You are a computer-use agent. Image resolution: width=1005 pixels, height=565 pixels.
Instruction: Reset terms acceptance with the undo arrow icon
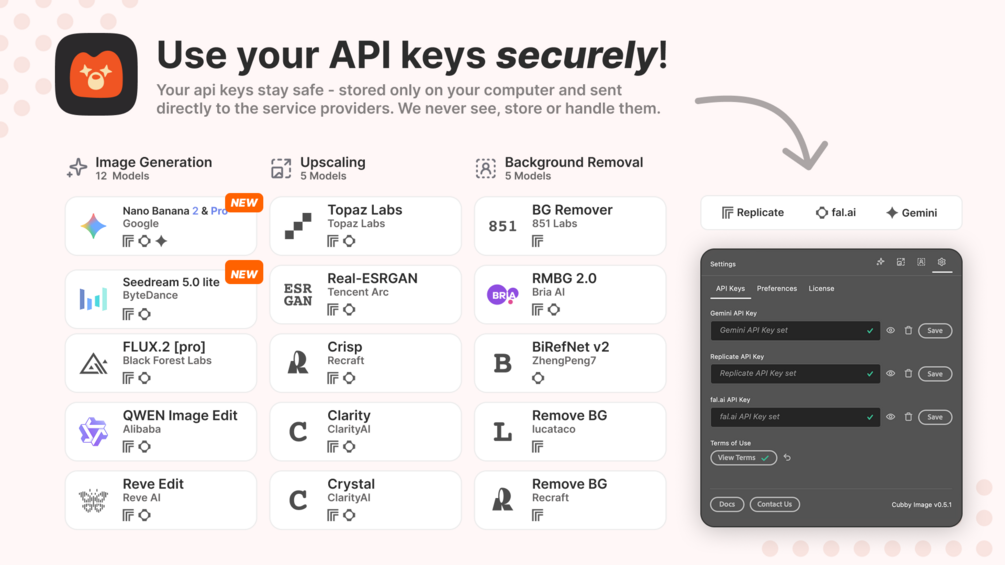787,458
